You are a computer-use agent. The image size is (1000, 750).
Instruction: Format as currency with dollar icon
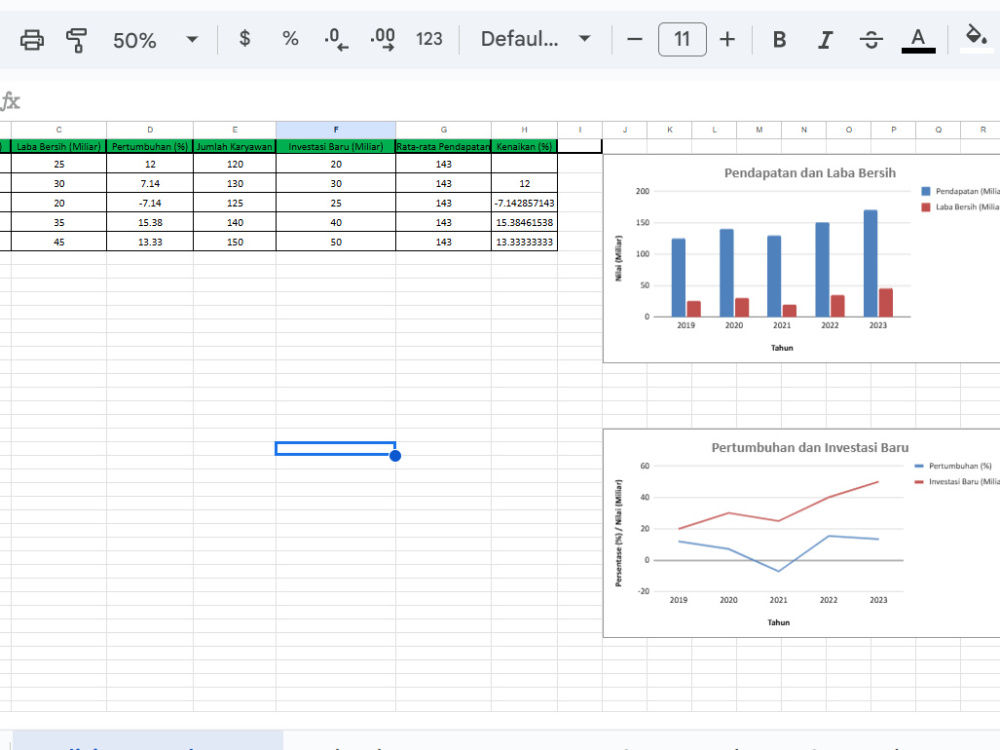(244, 39)
